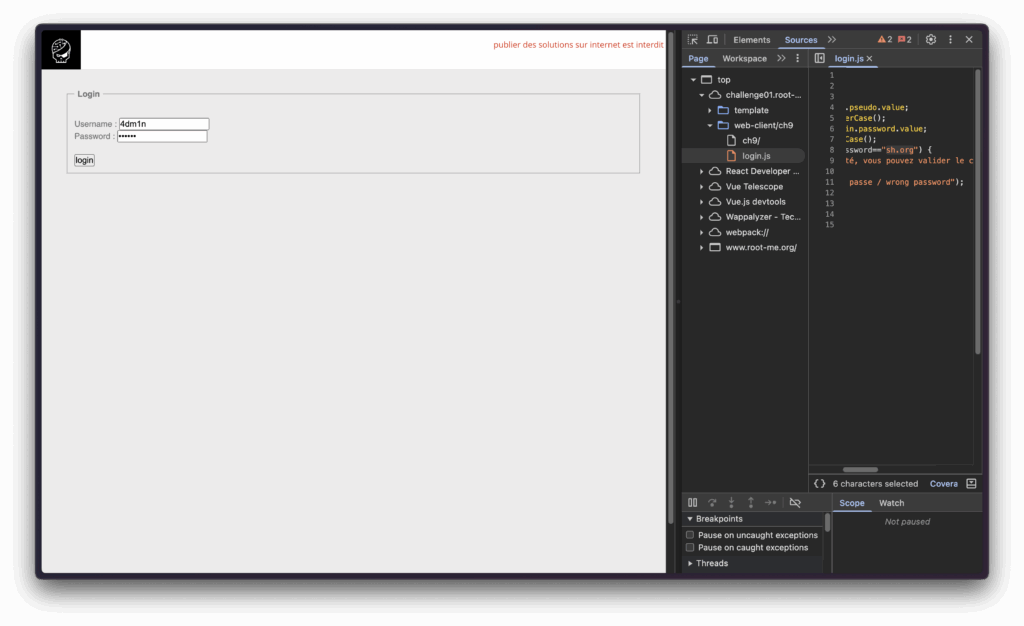
Task: Enable Pause on uncaught exceptions
Action: [x=690, y=535]
